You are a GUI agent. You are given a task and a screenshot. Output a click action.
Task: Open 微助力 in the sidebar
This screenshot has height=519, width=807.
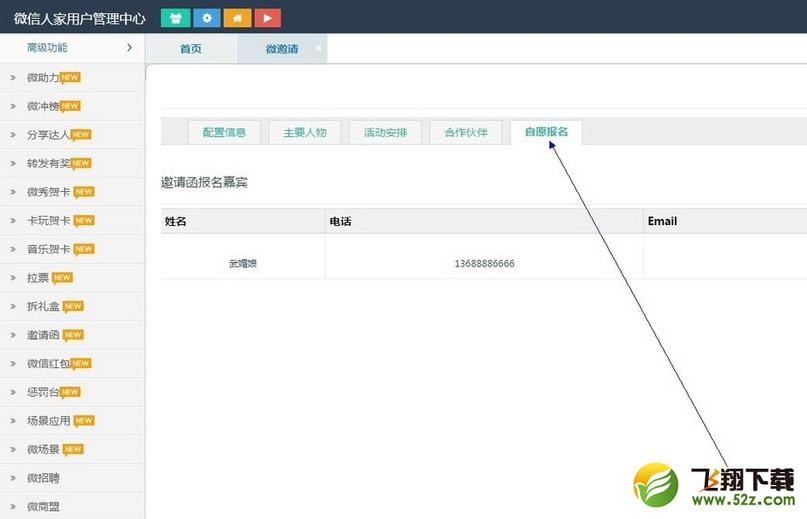(x=72, y=78)
